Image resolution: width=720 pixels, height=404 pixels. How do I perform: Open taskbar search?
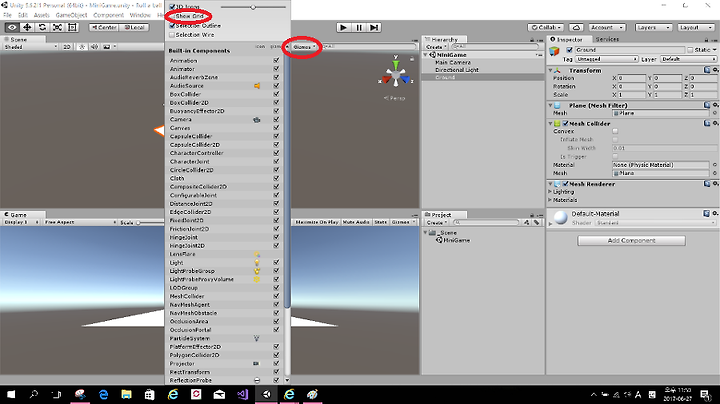click(x=34, y=394)
